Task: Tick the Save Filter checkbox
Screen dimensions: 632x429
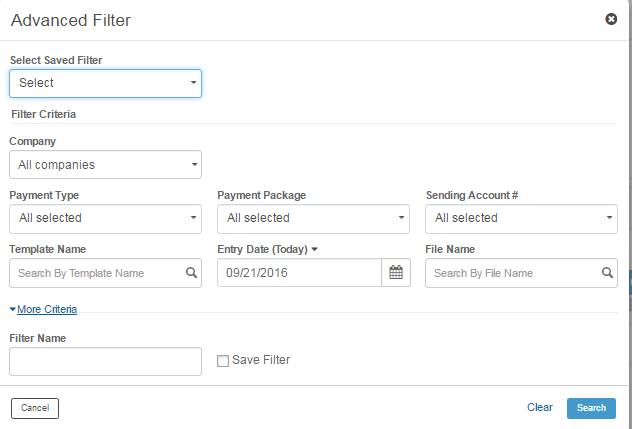Action: tap(223, 360)
